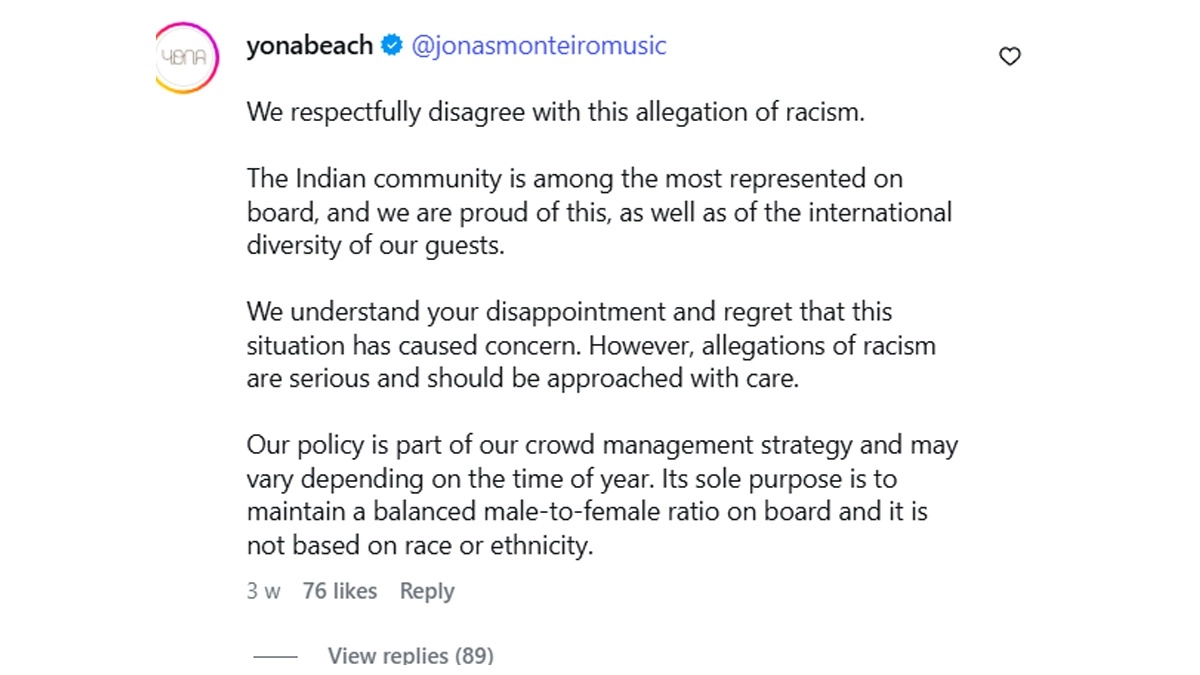Viewport: 1200px width, 675px height.
Task: Click the line starting "situation has caused concern"
Action: point(591,346)
